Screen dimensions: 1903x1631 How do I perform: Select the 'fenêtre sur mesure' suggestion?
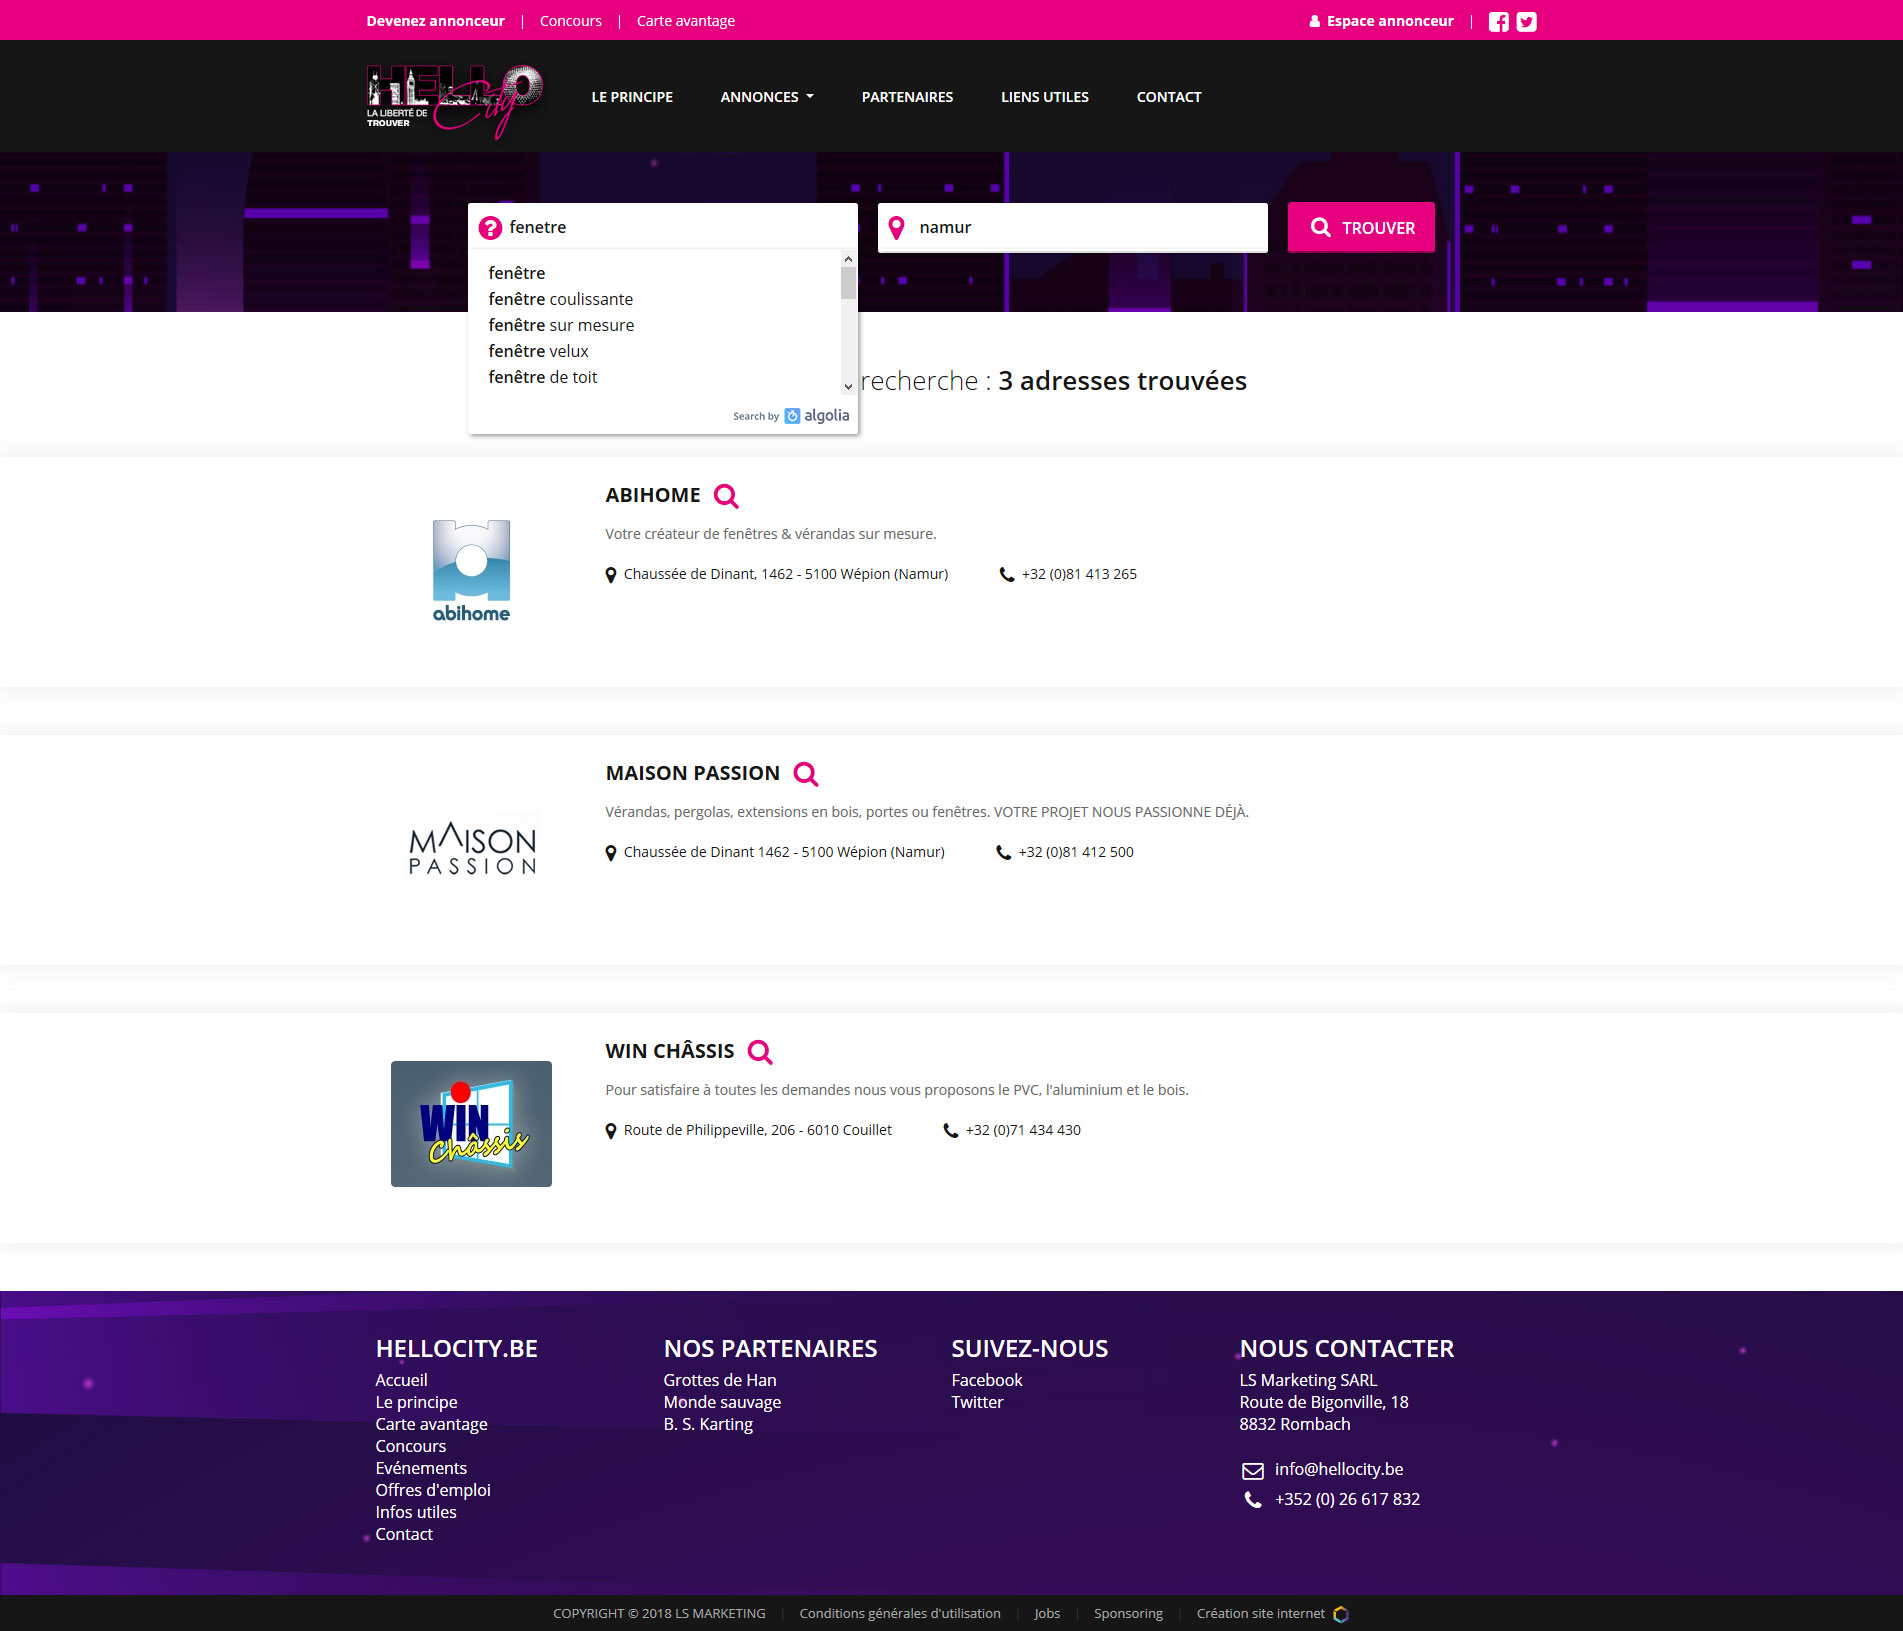(561, 325)
